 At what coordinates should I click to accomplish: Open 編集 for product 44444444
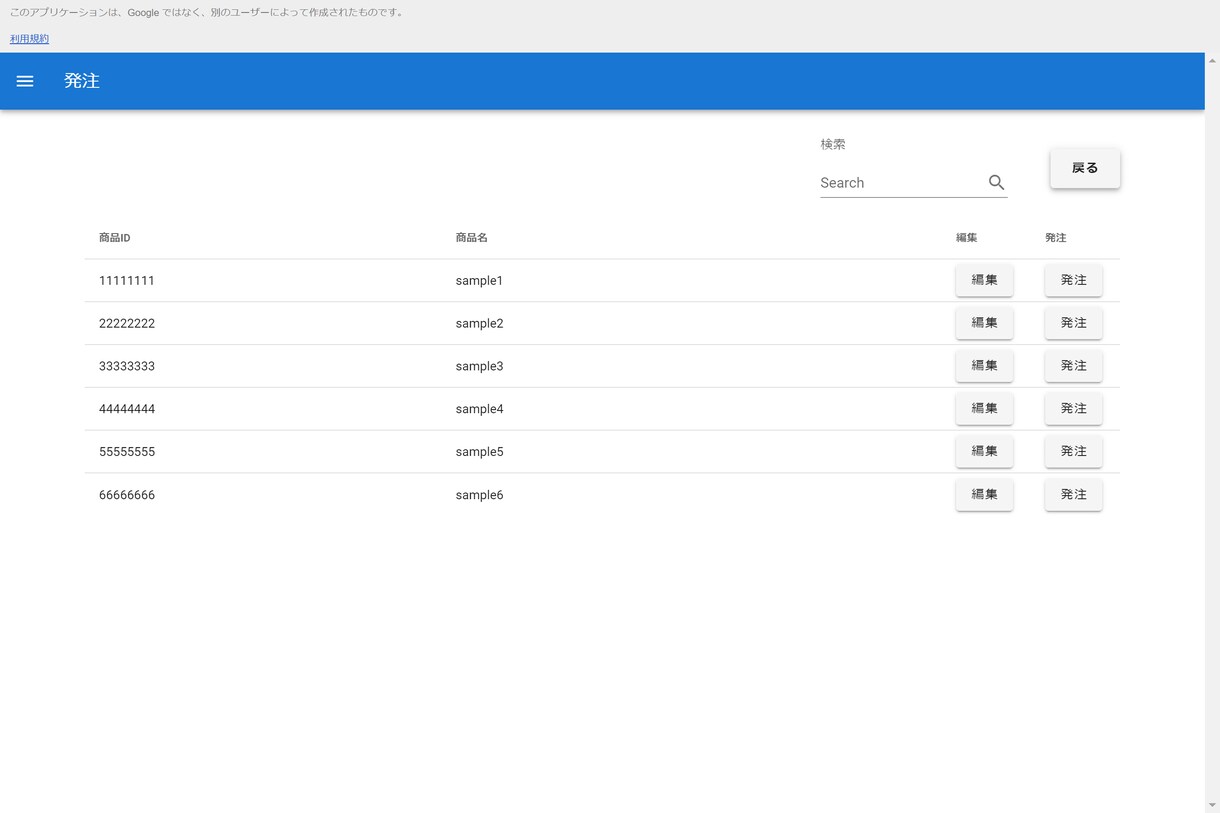point(984,409)
